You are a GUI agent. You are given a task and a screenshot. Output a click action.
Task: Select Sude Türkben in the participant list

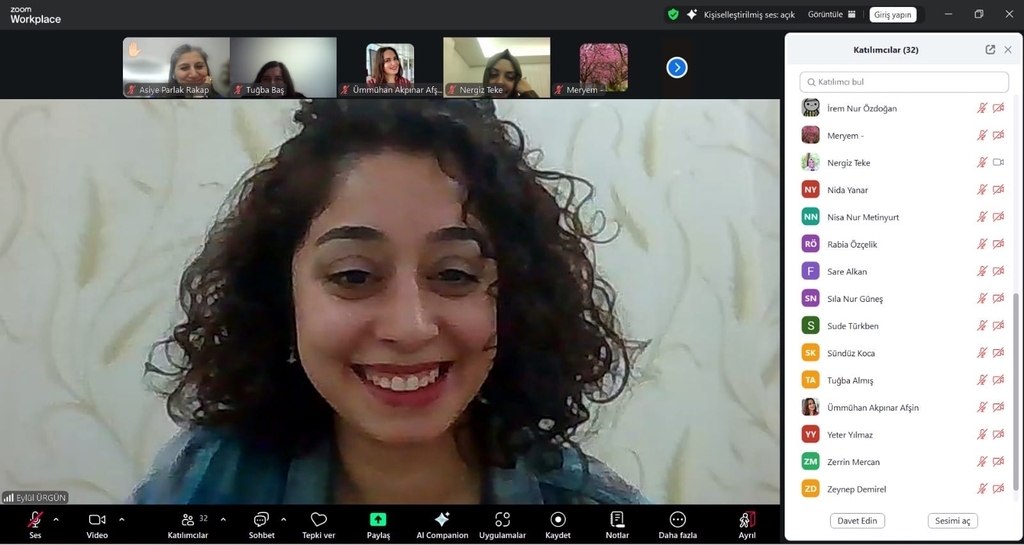pos(853,326)
